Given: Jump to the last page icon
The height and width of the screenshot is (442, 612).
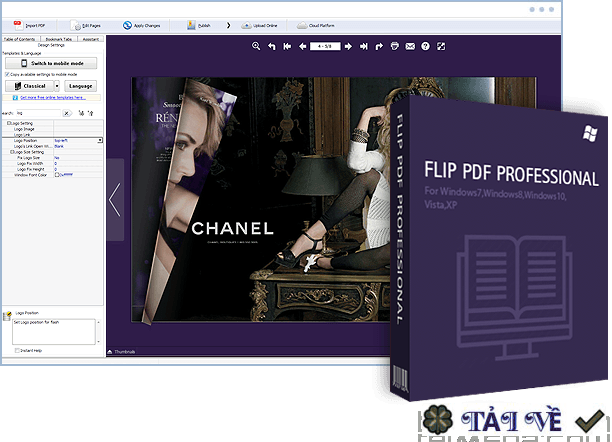Looking at the screenshot, I should (364, 46).
